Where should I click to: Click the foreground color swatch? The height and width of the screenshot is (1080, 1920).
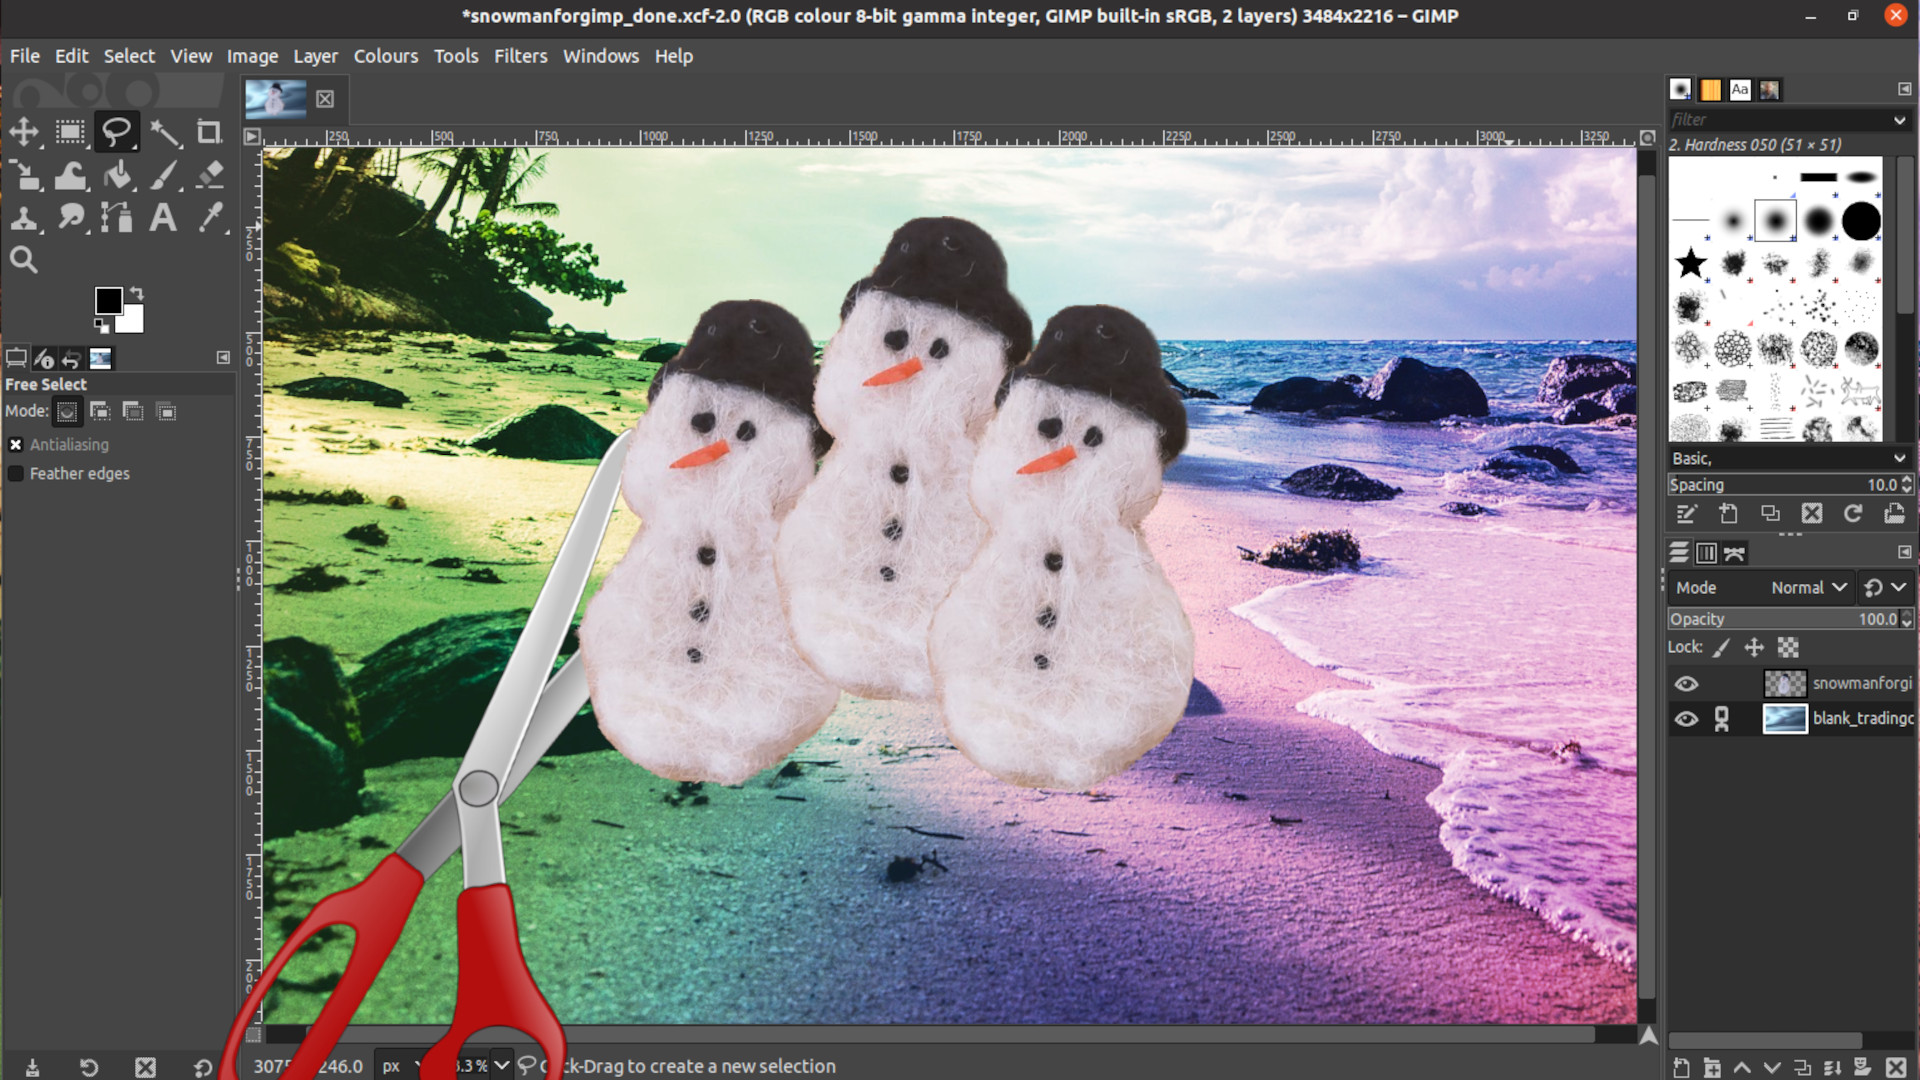pos(108,301)
